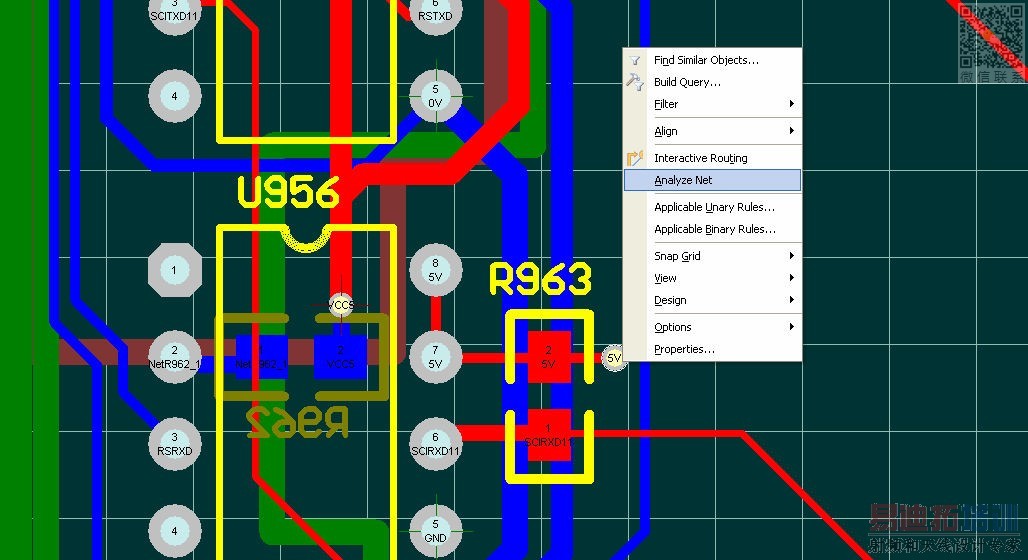1028x560 pixels.
Task: Select pad 6 labeled RSTXD
Action: 435,13
